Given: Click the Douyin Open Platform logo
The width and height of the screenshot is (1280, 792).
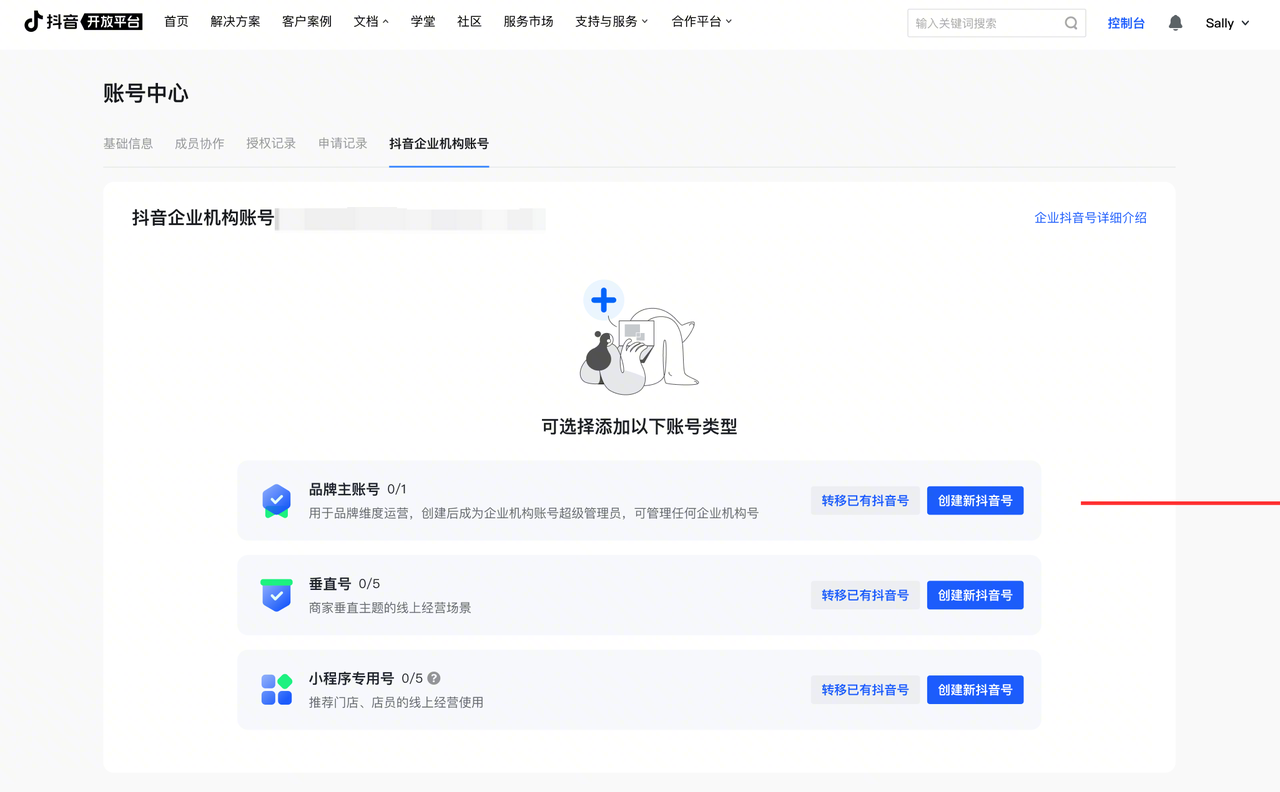Looking at the screenshot, I should (x=83, y=22).
